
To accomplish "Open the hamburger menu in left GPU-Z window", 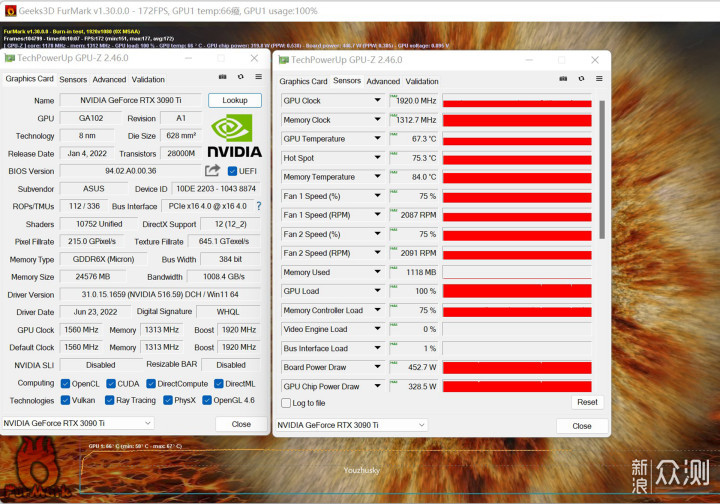I will 259,77.
